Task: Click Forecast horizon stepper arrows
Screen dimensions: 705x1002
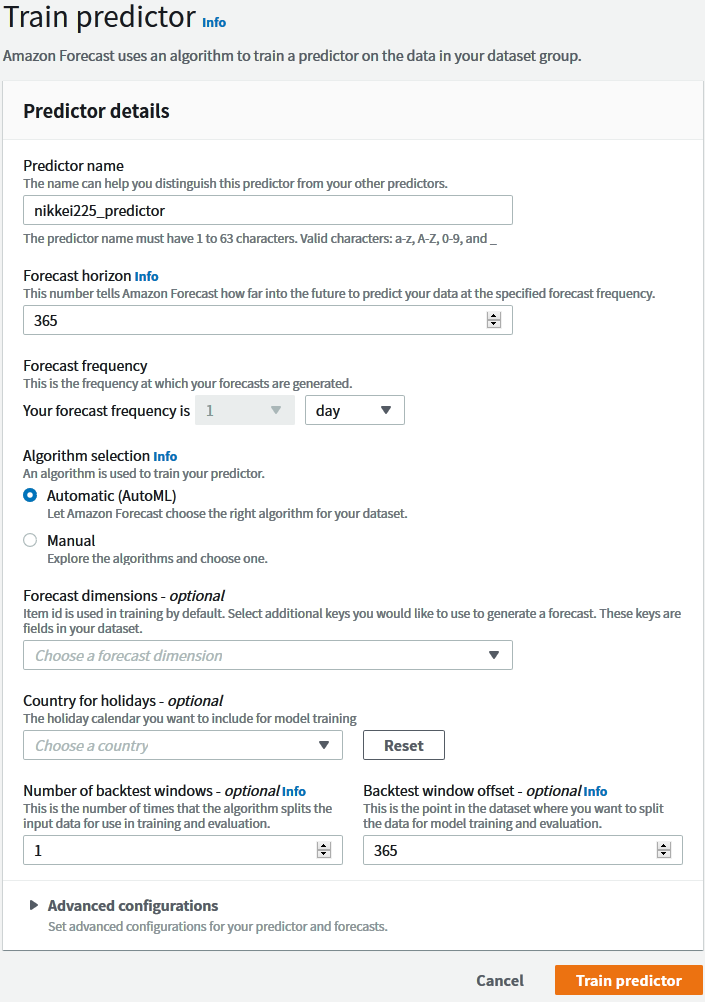Action: coord(493,320)
